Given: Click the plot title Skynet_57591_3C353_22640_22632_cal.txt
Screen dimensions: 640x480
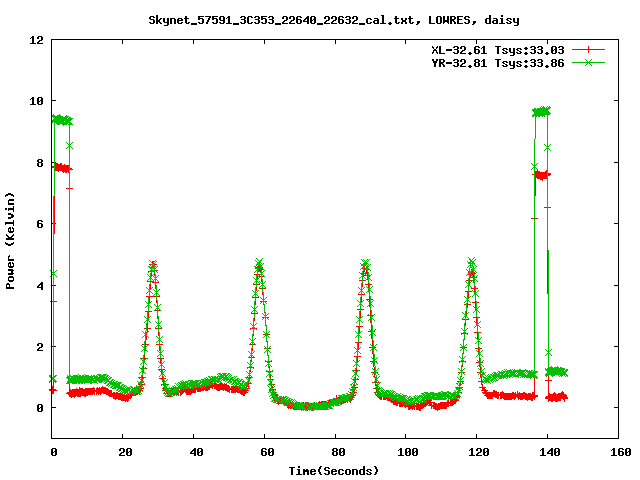Looking at the screenshot, I should 284,20.
